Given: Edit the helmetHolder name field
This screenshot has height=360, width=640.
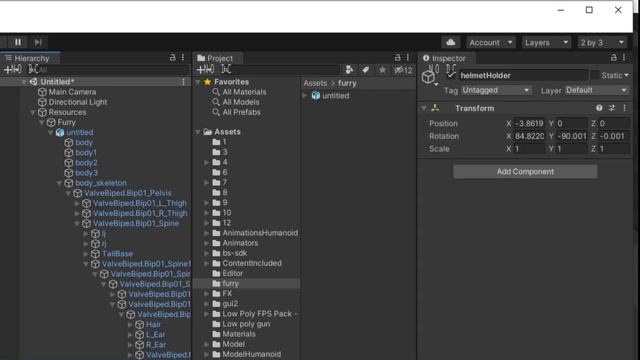Looking at the screenshot, I should coord(523,76).
